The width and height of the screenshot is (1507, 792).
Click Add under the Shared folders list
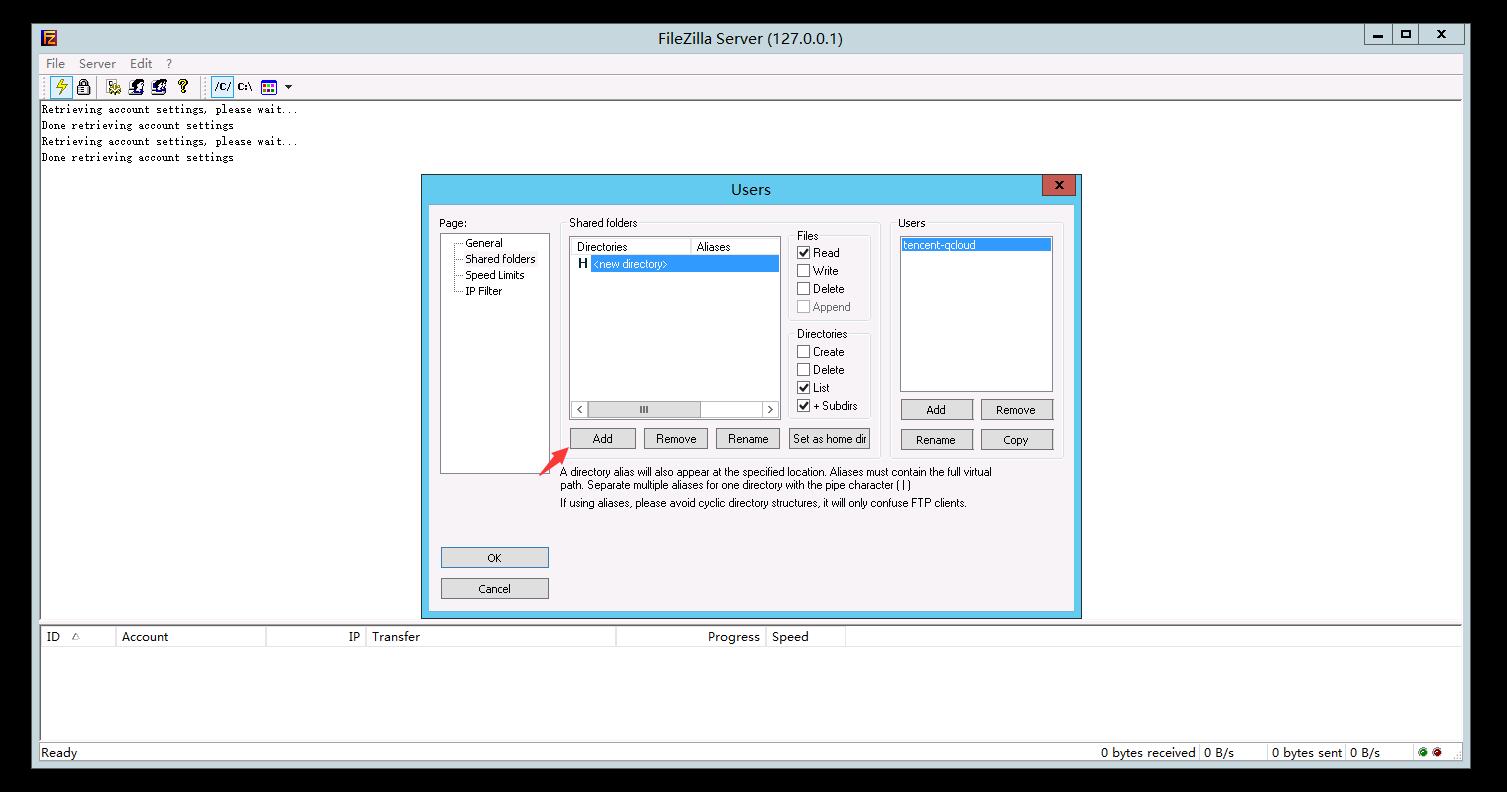point(602,439)
